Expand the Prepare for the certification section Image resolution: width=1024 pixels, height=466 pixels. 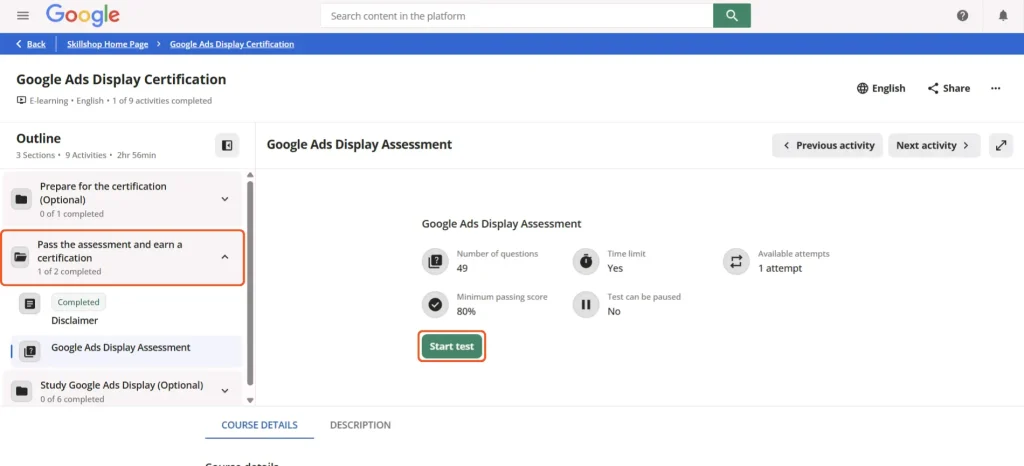click(x=225, y=199)
